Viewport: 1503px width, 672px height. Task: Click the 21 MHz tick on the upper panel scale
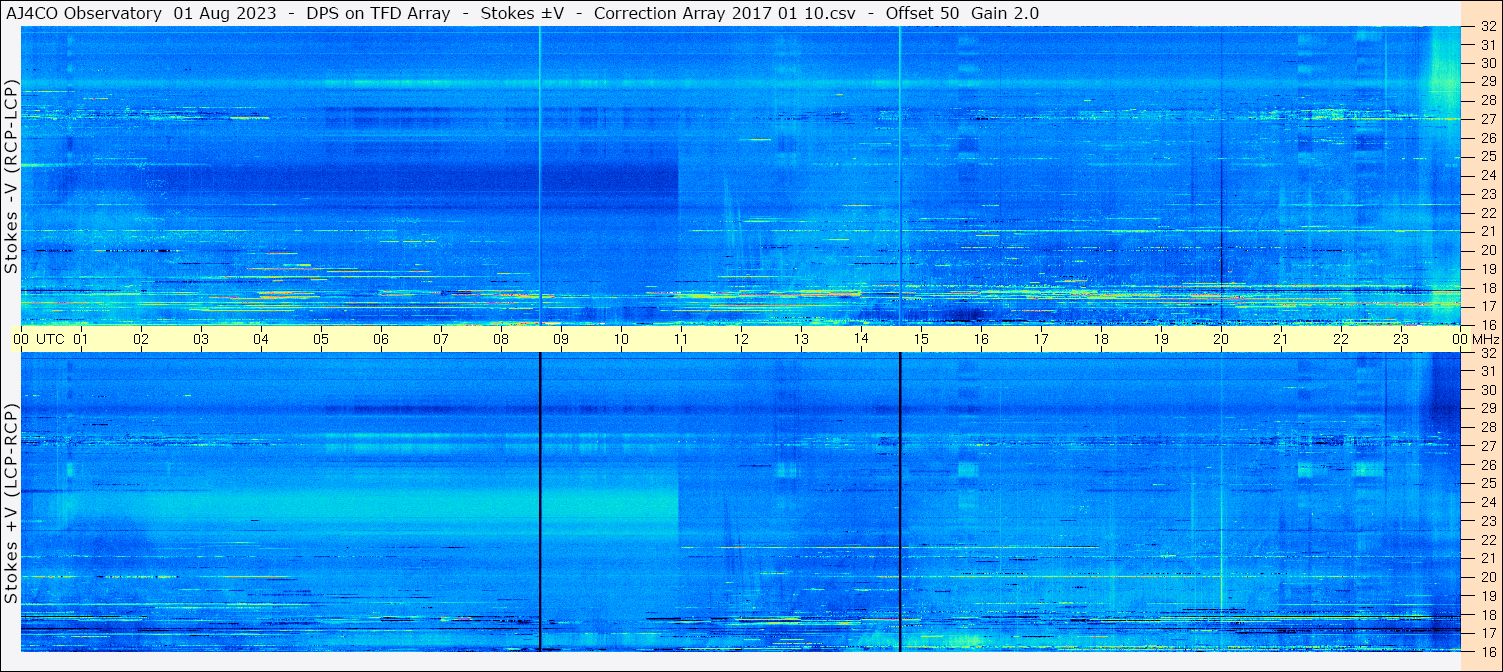[1487, 231]
